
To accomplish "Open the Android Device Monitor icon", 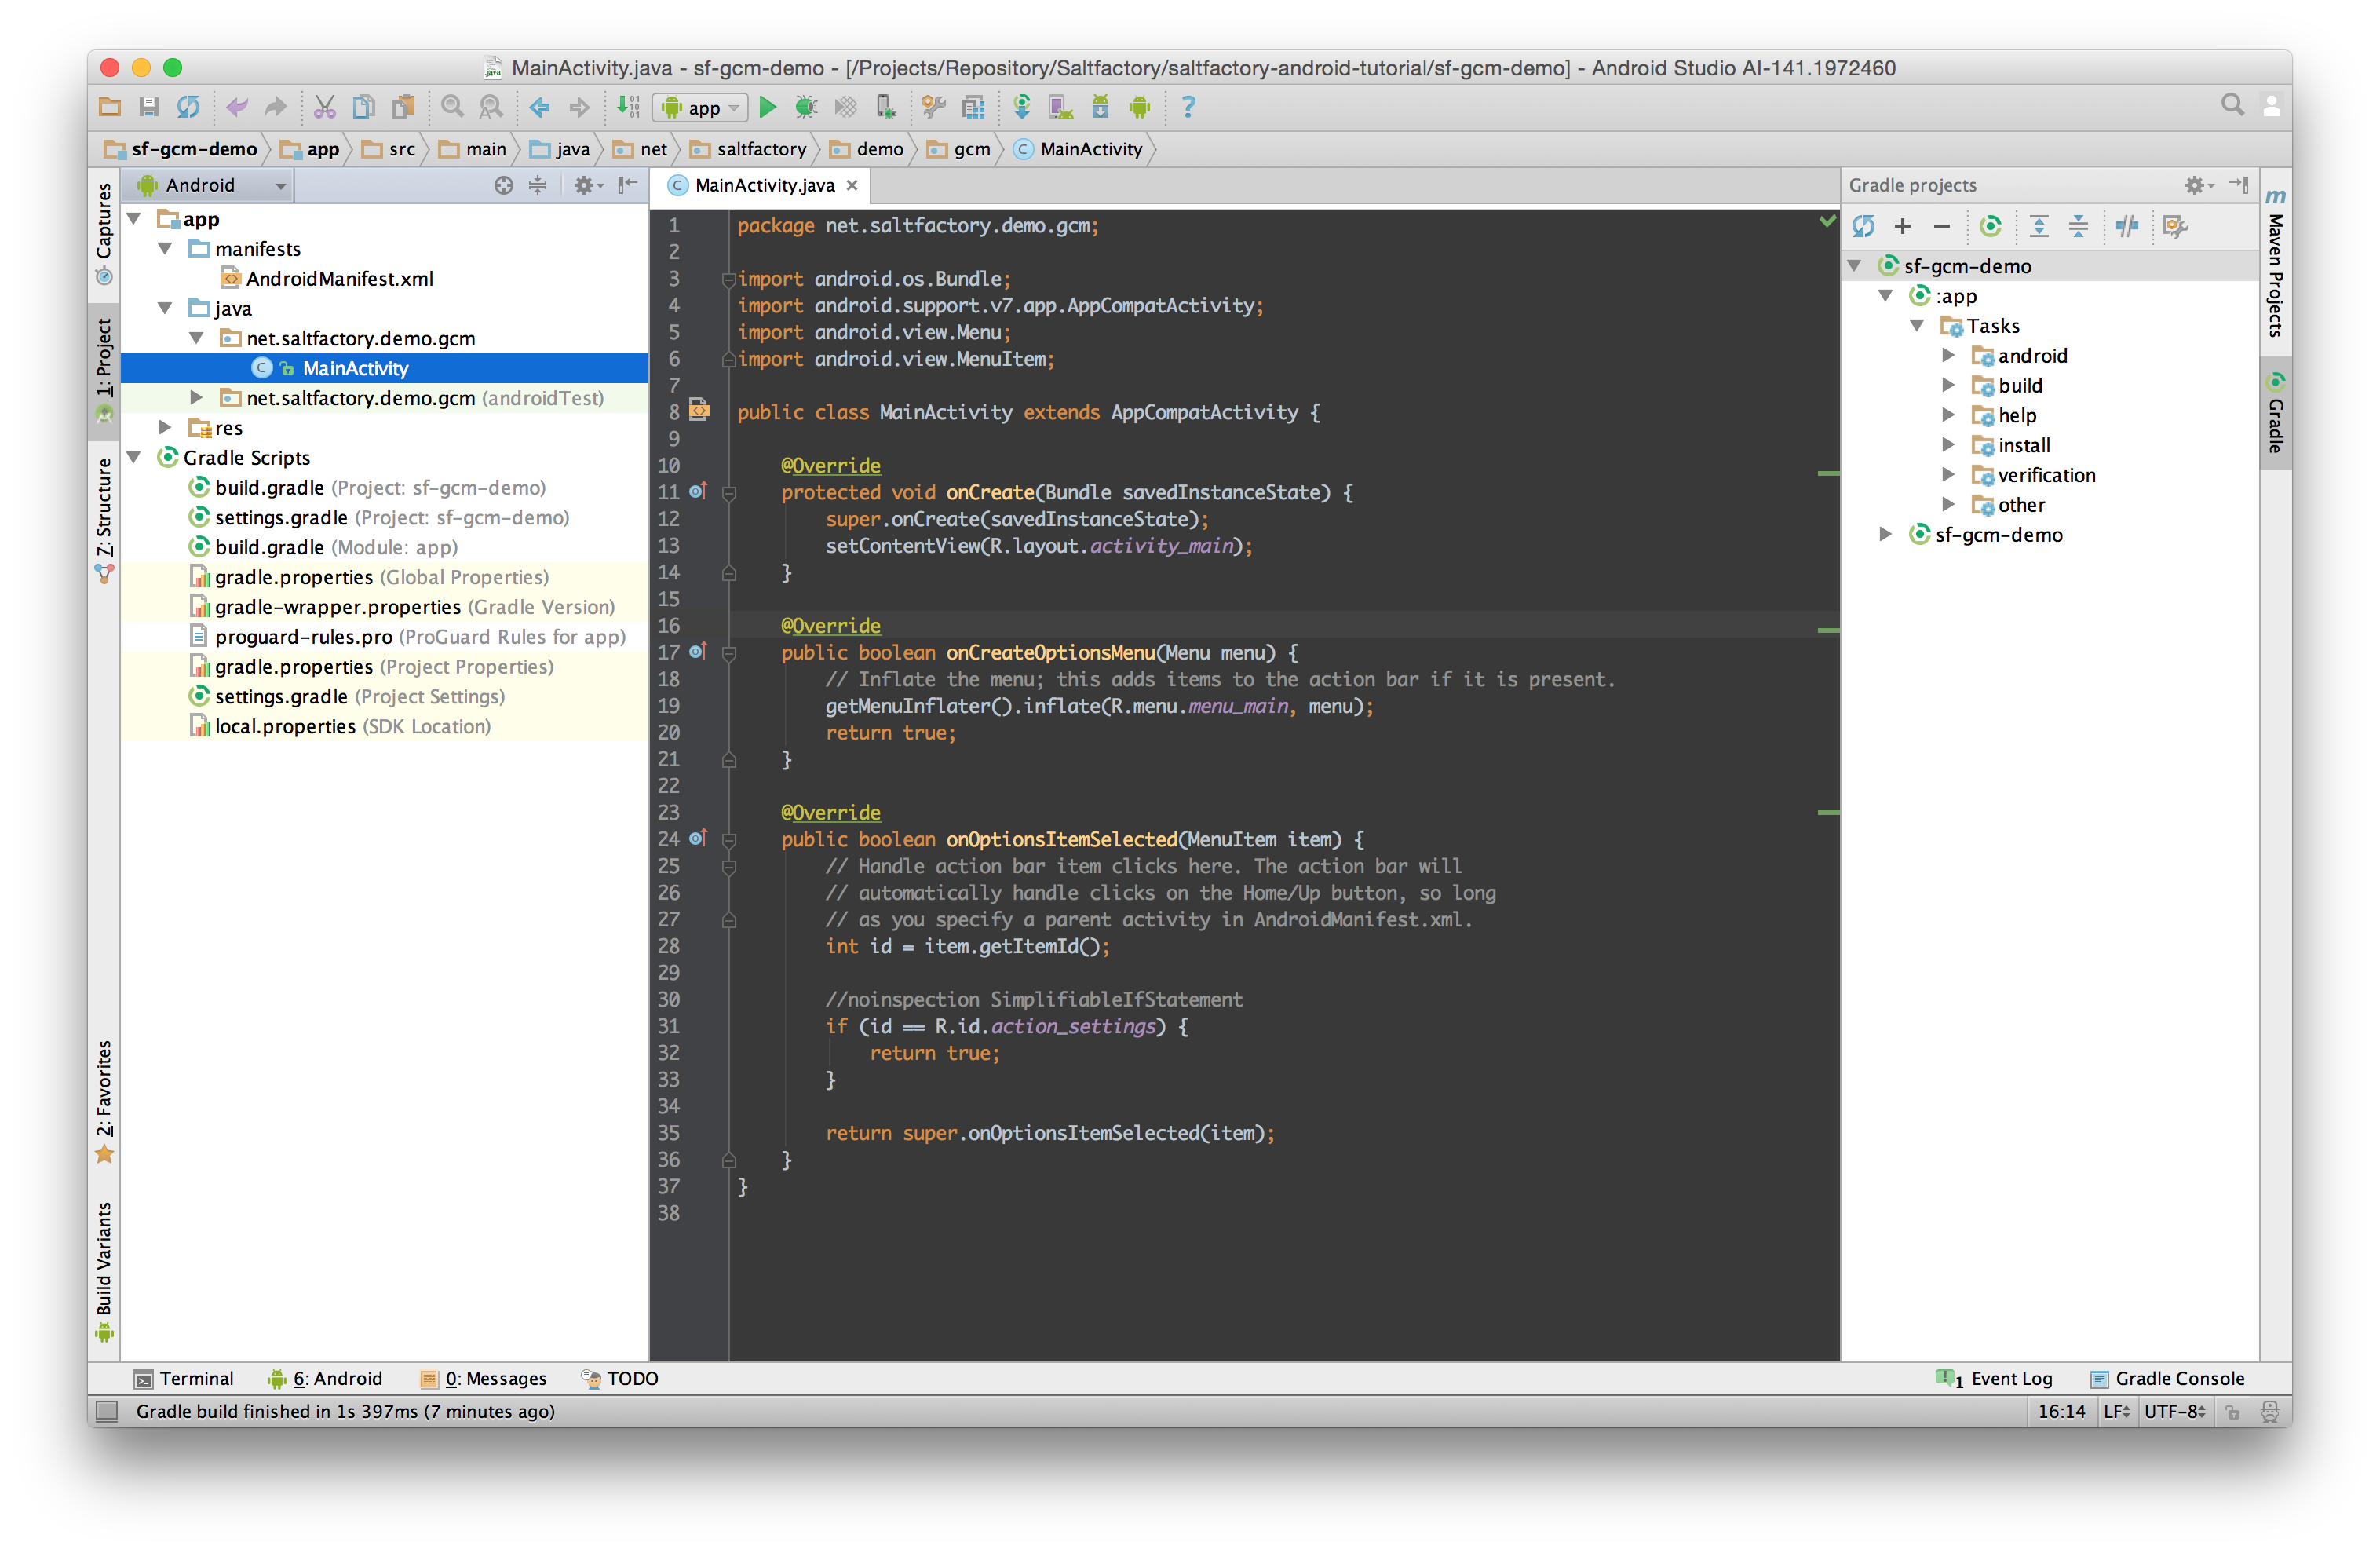I will point(1139,107).
